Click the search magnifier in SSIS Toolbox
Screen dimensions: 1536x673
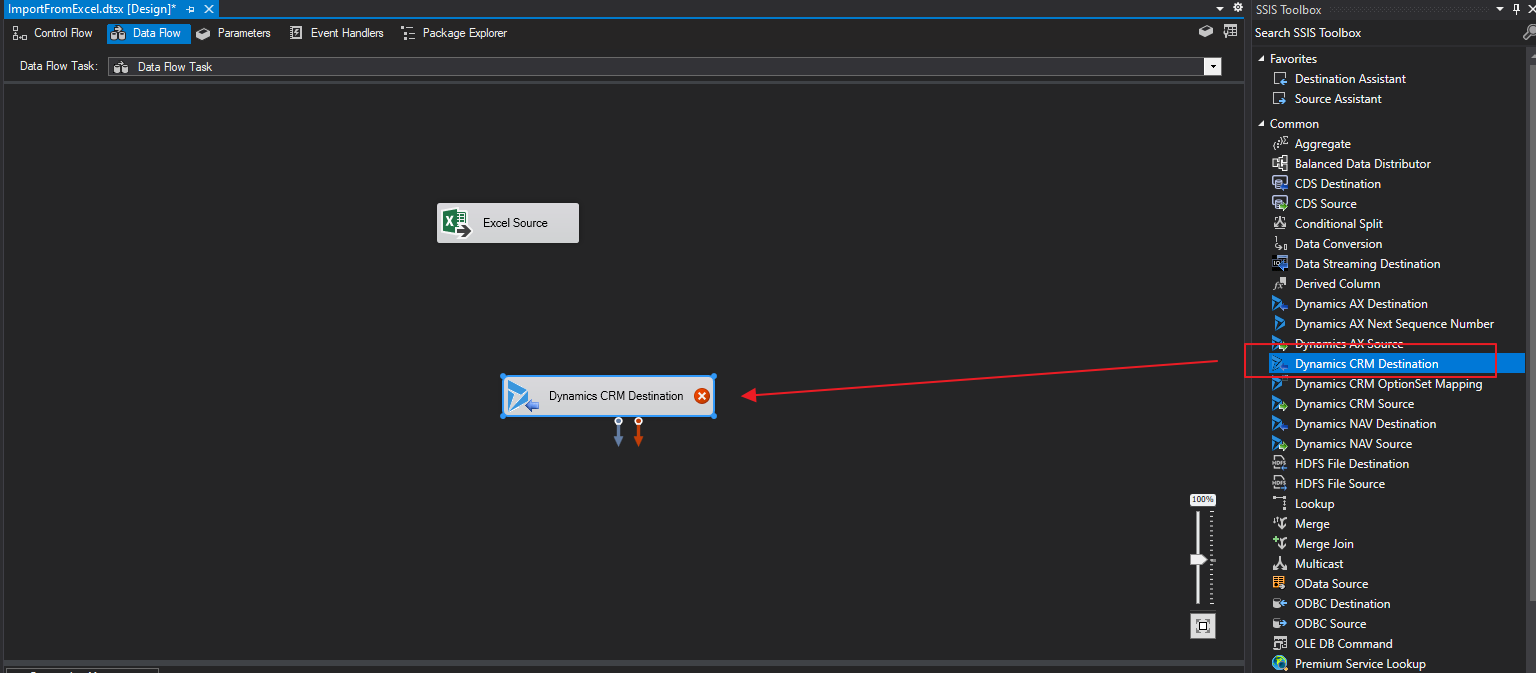[x=1528, y=33]
